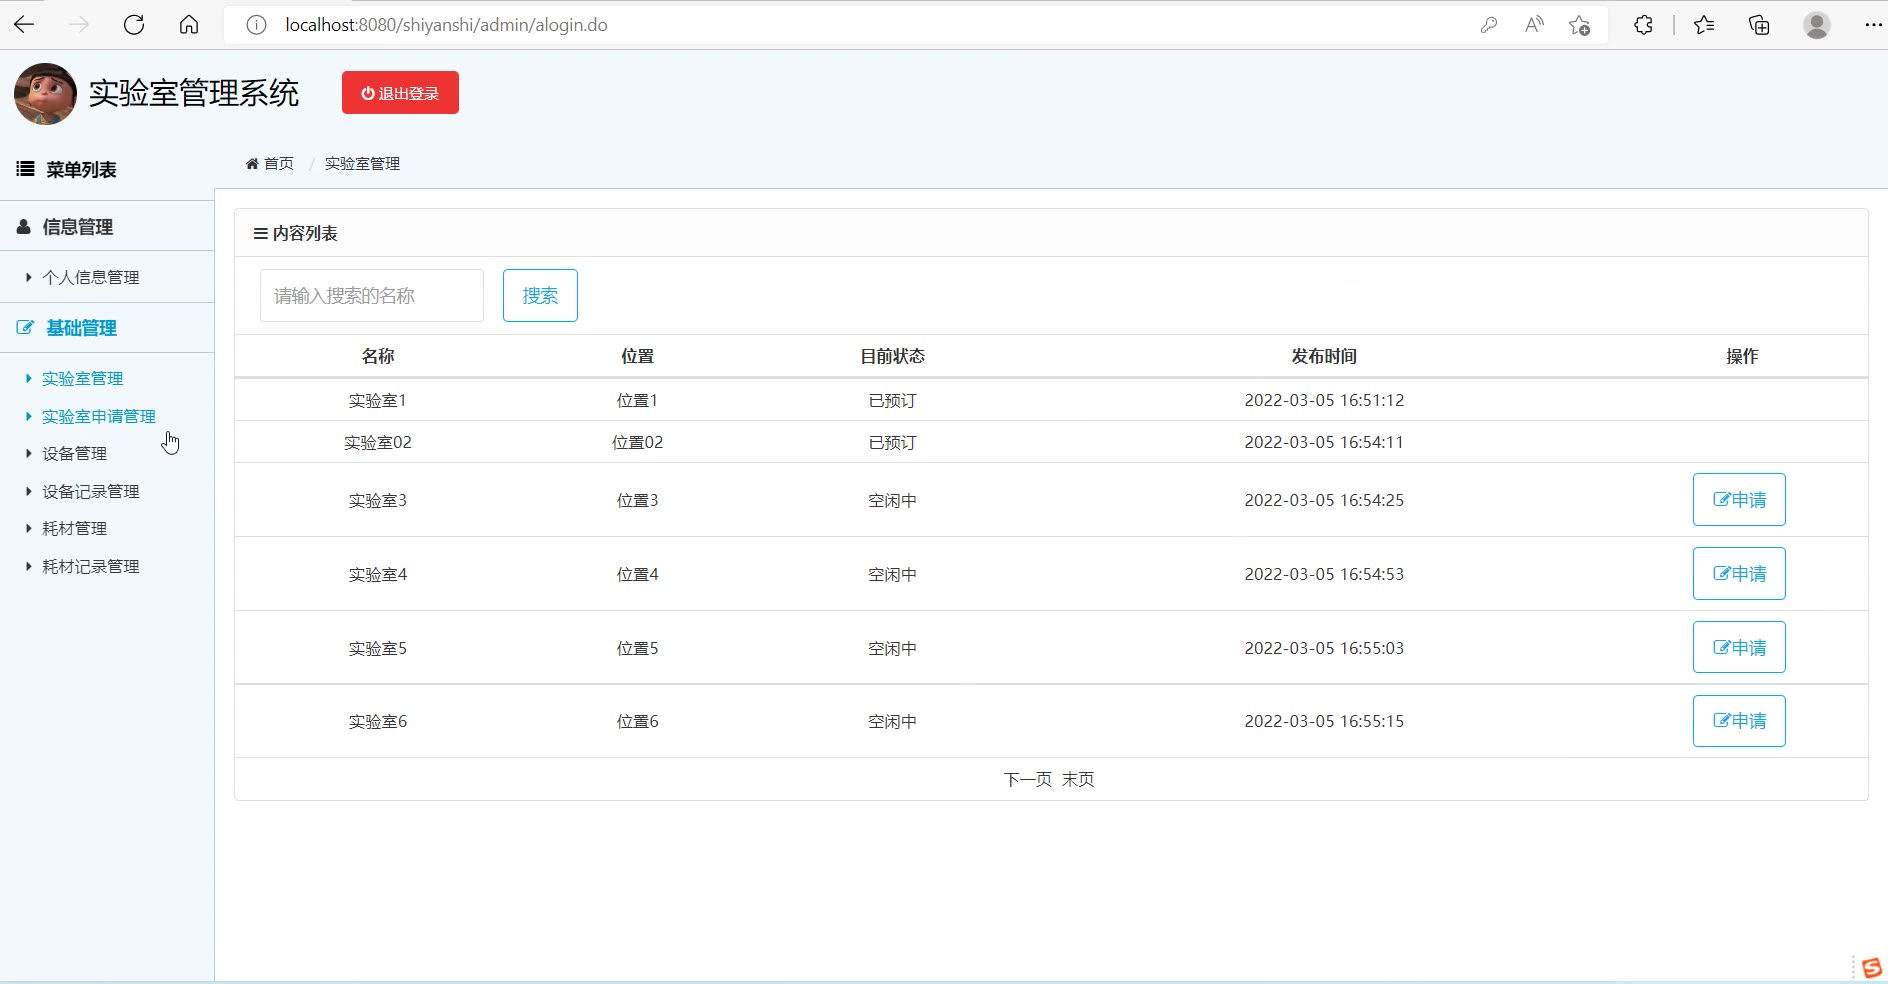Viewport: 1888px width, 984px height.
Task: Open browser settings ellipsis menu
Action: click(1873, 25)
